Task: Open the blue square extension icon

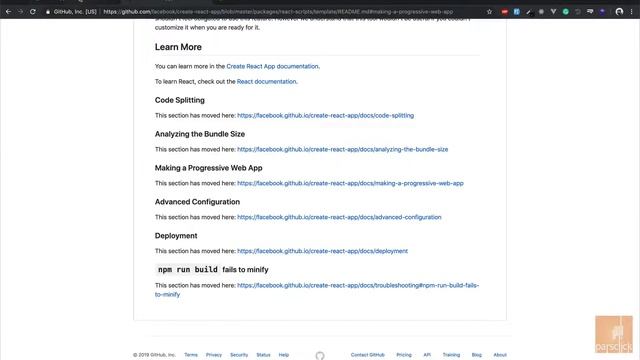Action: [x=517, y=12]
